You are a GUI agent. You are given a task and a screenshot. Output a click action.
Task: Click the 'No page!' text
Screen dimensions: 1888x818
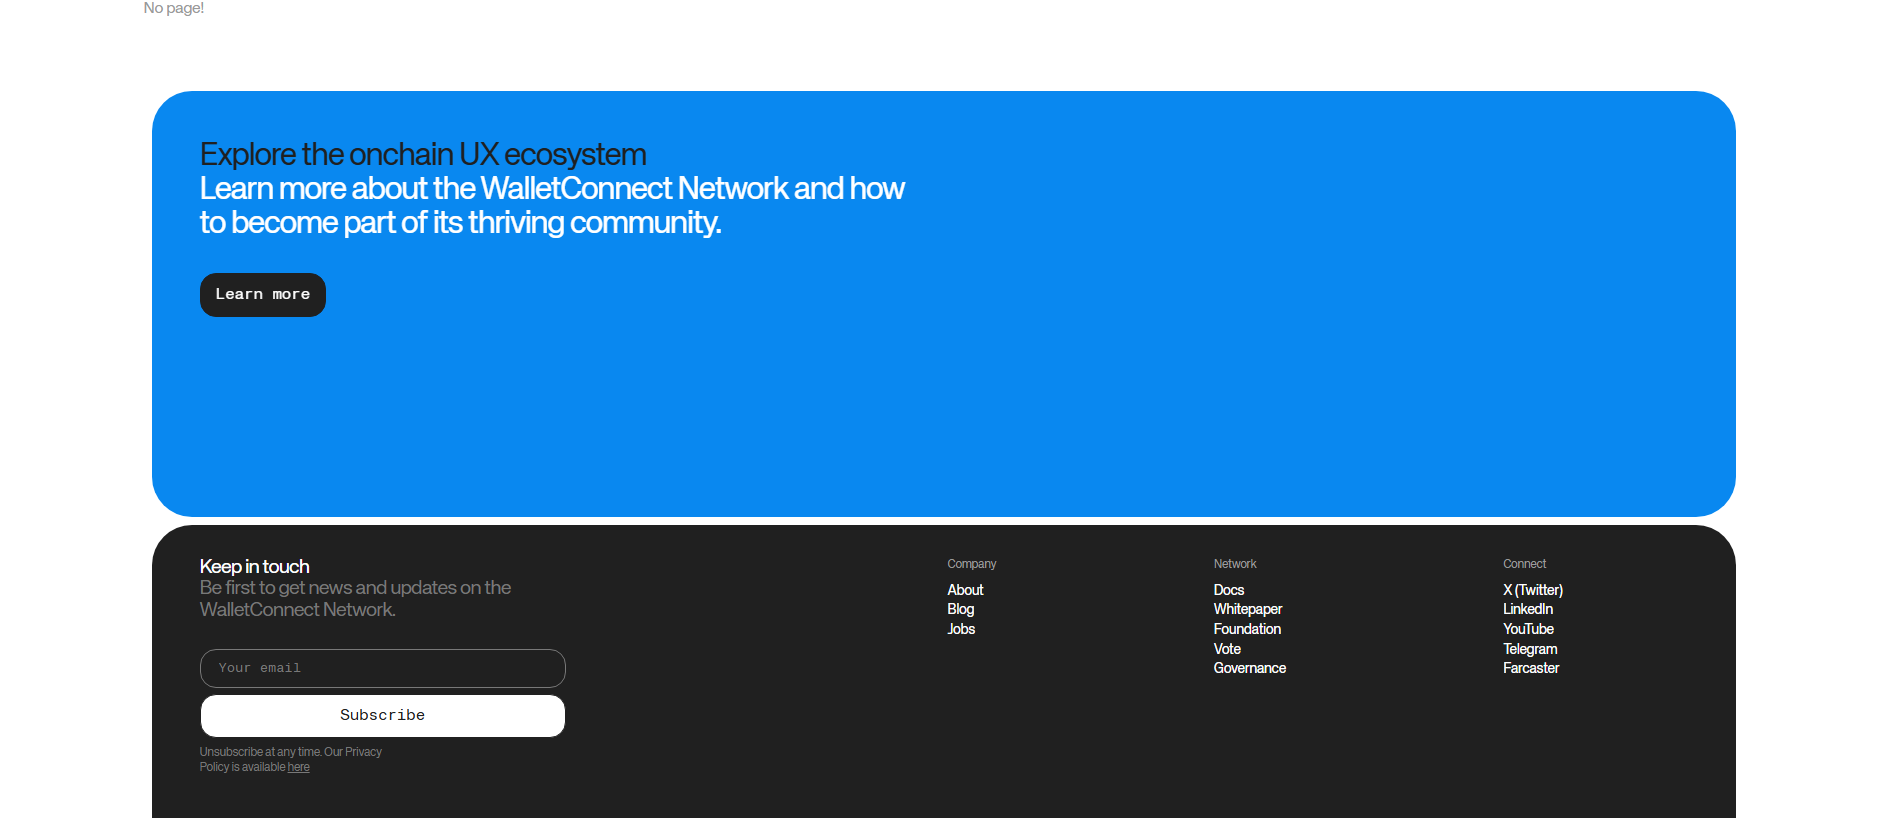(174, 8)
